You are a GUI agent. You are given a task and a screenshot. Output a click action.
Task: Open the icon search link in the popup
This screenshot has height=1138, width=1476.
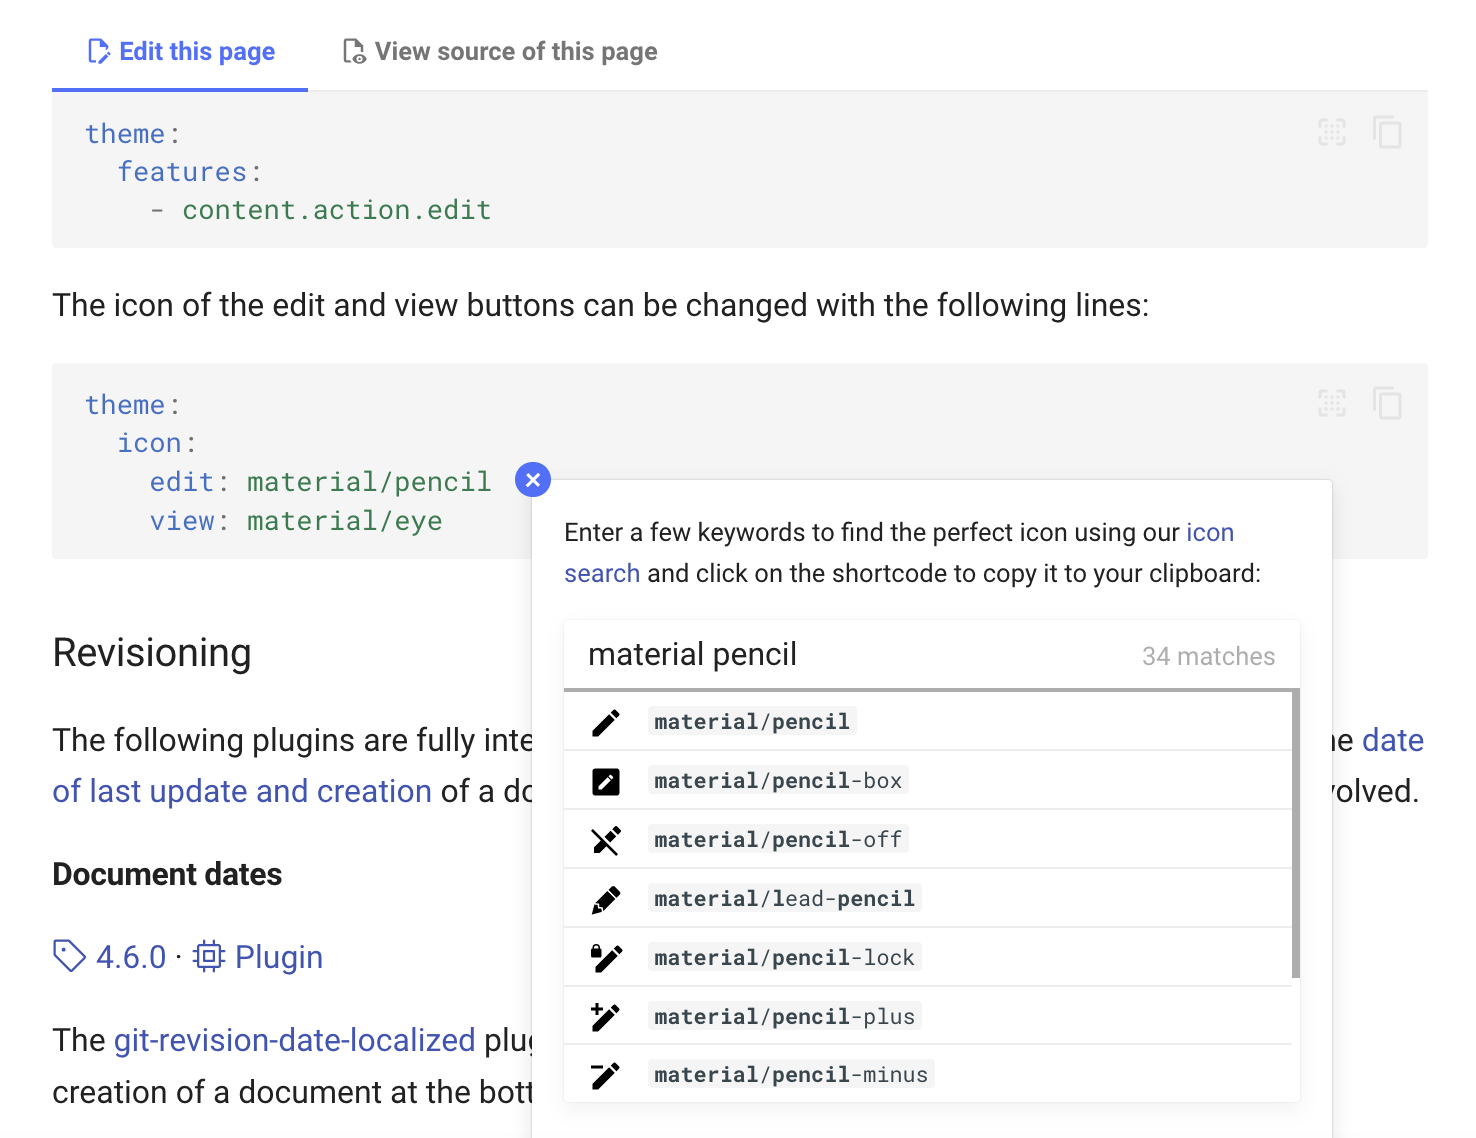pyautogui.click(x=1210, y=532)
